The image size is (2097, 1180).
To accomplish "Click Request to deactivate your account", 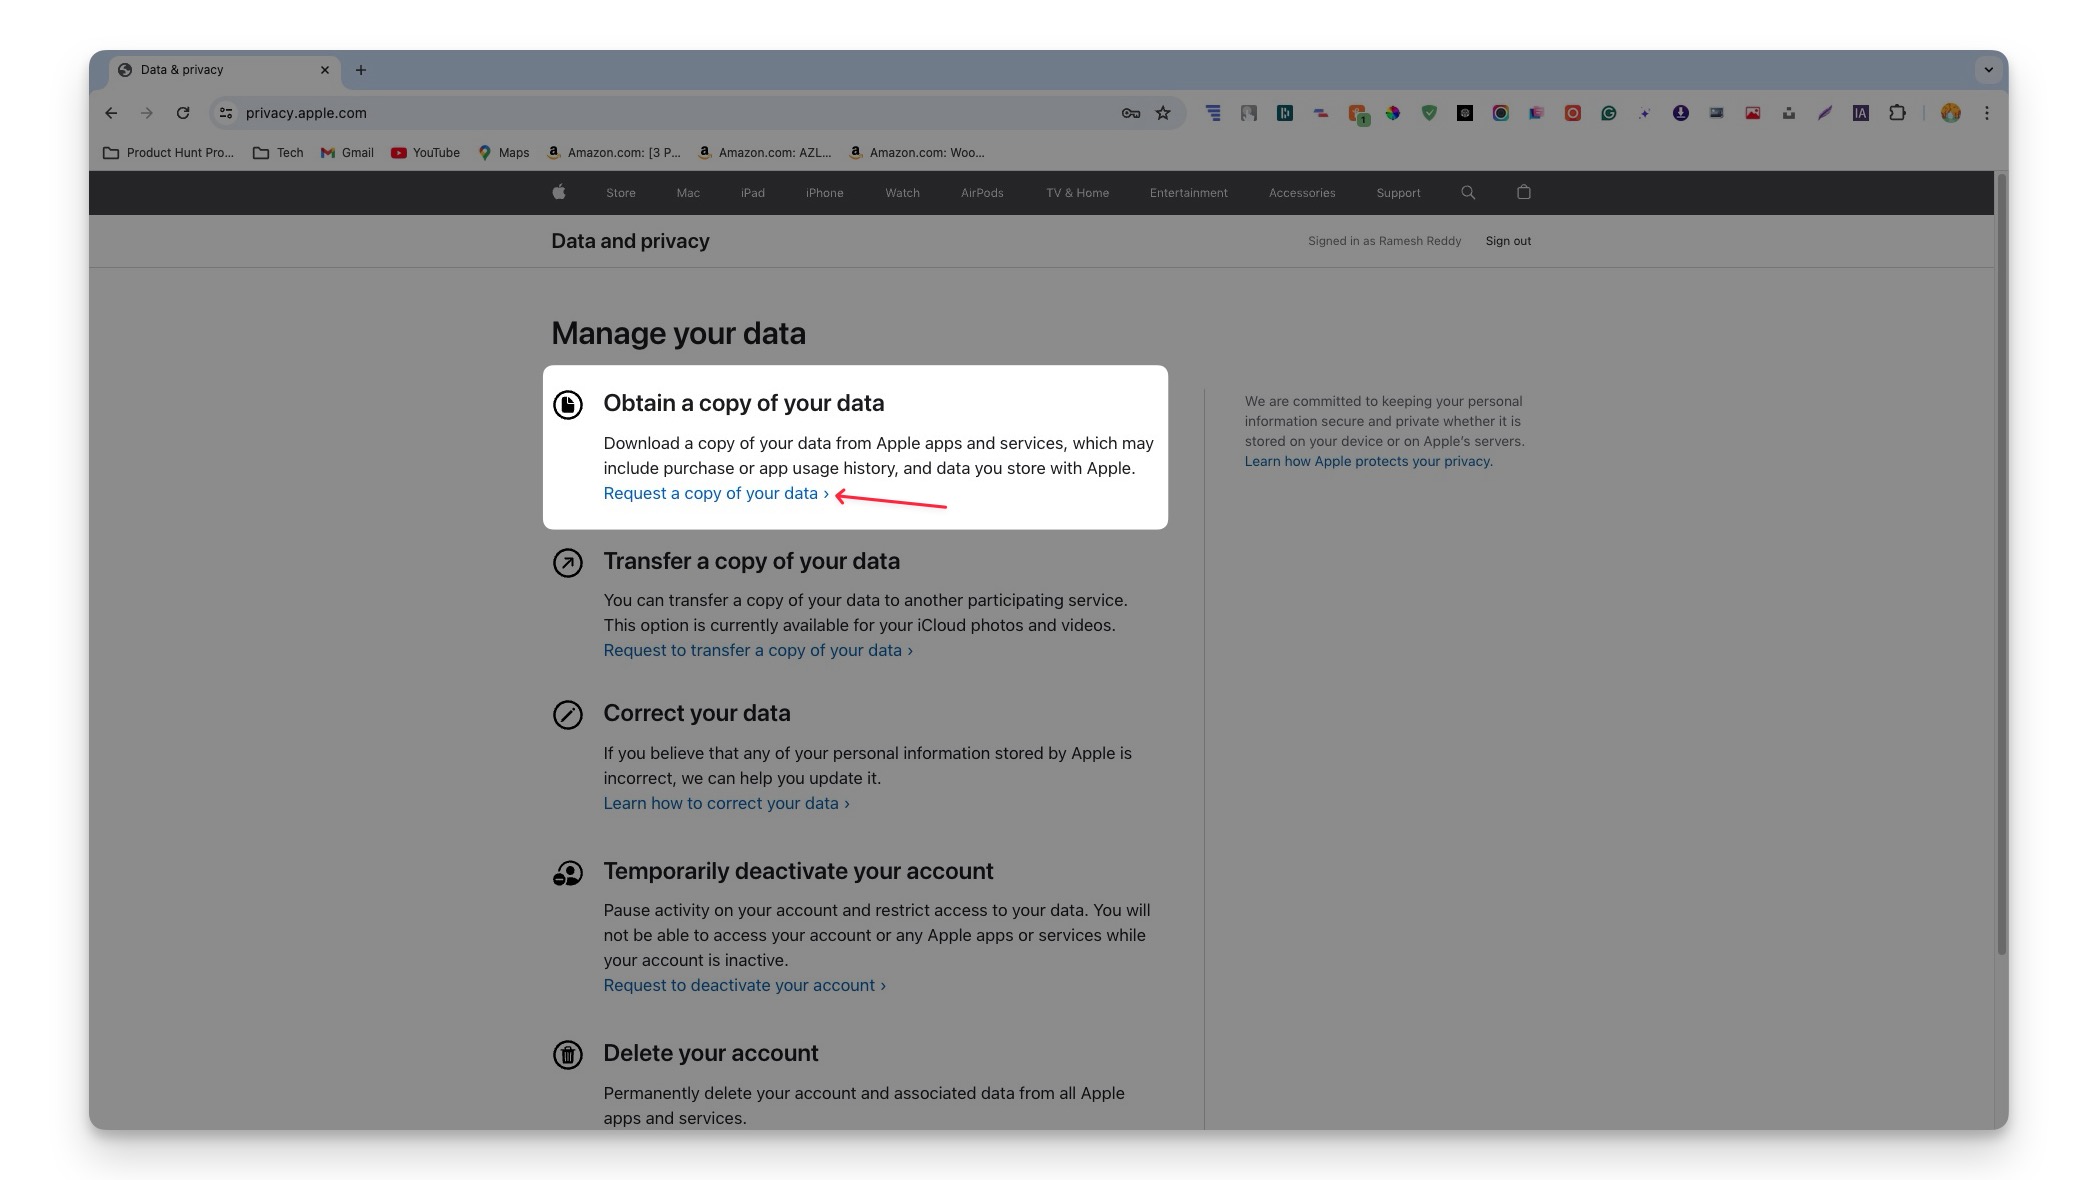I will 744,986.
